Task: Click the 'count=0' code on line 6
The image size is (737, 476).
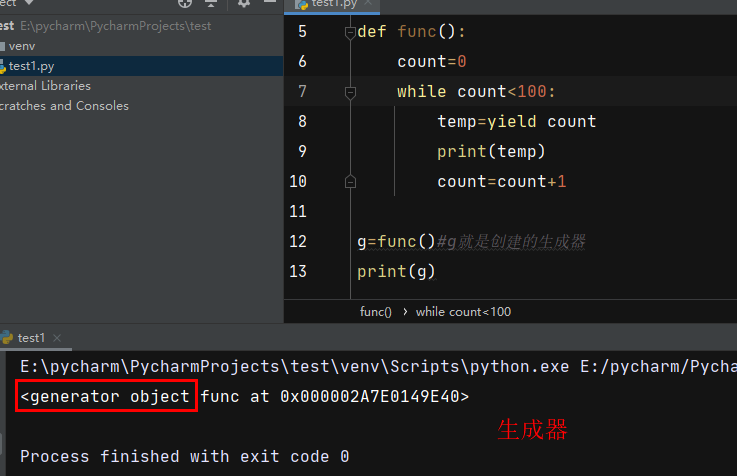Action: point(431,62)
